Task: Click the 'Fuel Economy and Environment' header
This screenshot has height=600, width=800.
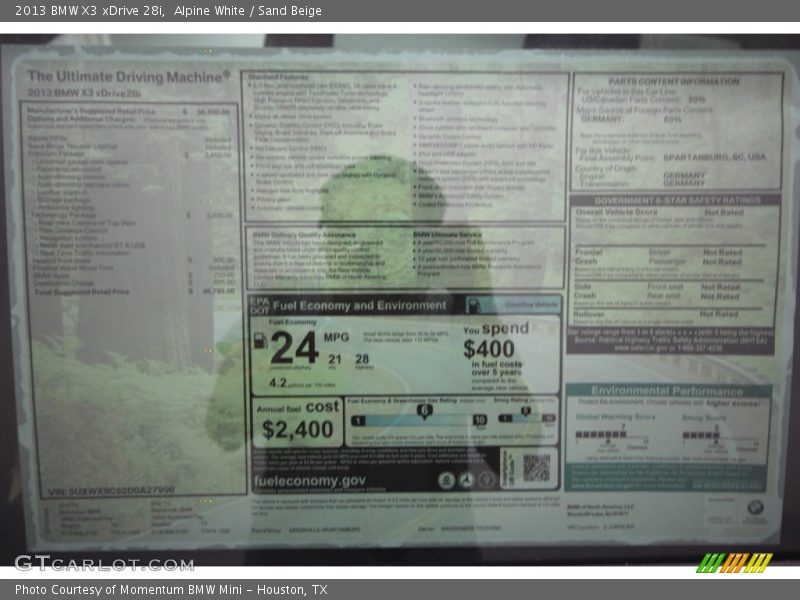Action: (x=360, y=306)
